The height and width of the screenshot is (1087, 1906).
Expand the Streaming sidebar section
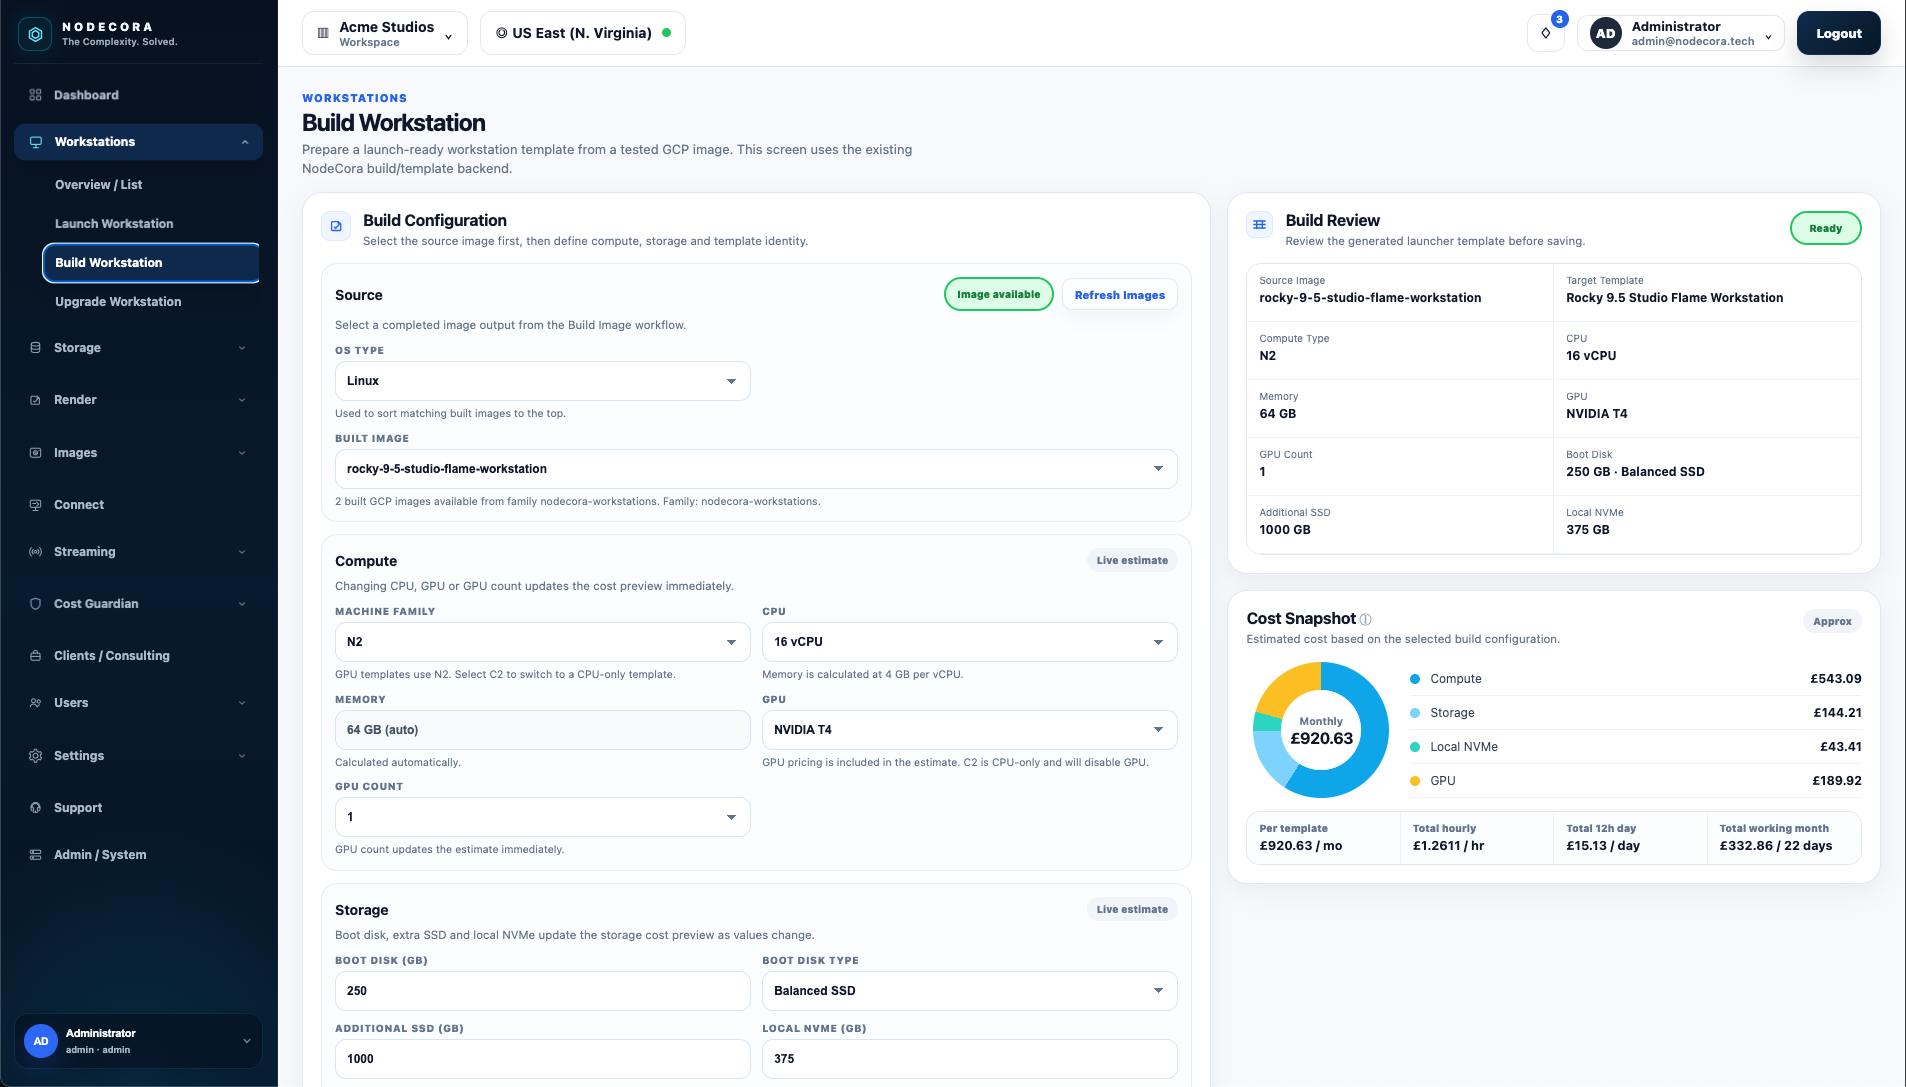click(x=242, y=552)
